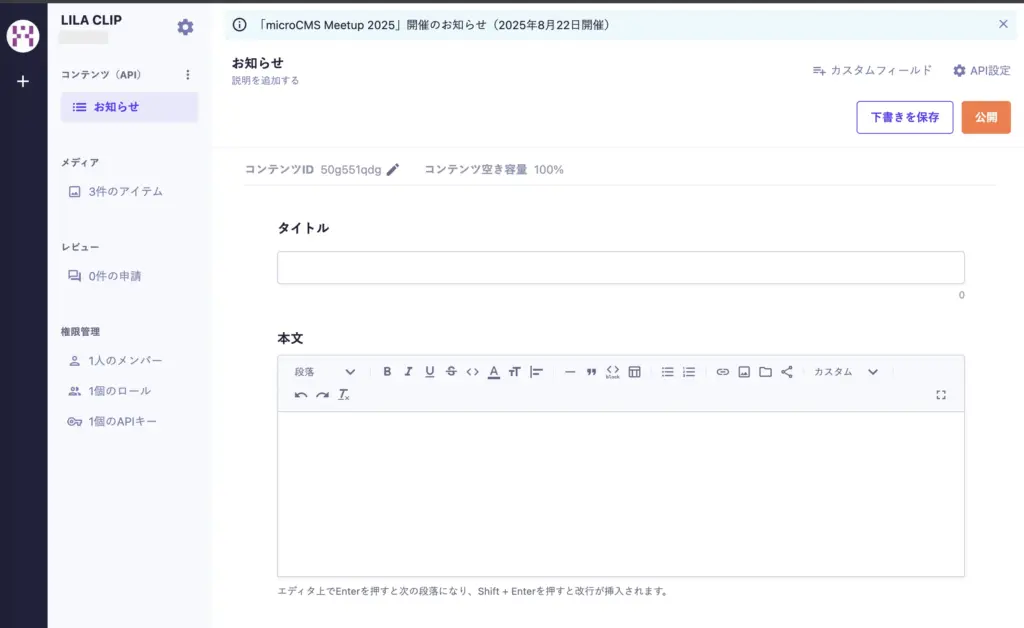Click the info icon in the announcement banner

(x=240, y=25)
